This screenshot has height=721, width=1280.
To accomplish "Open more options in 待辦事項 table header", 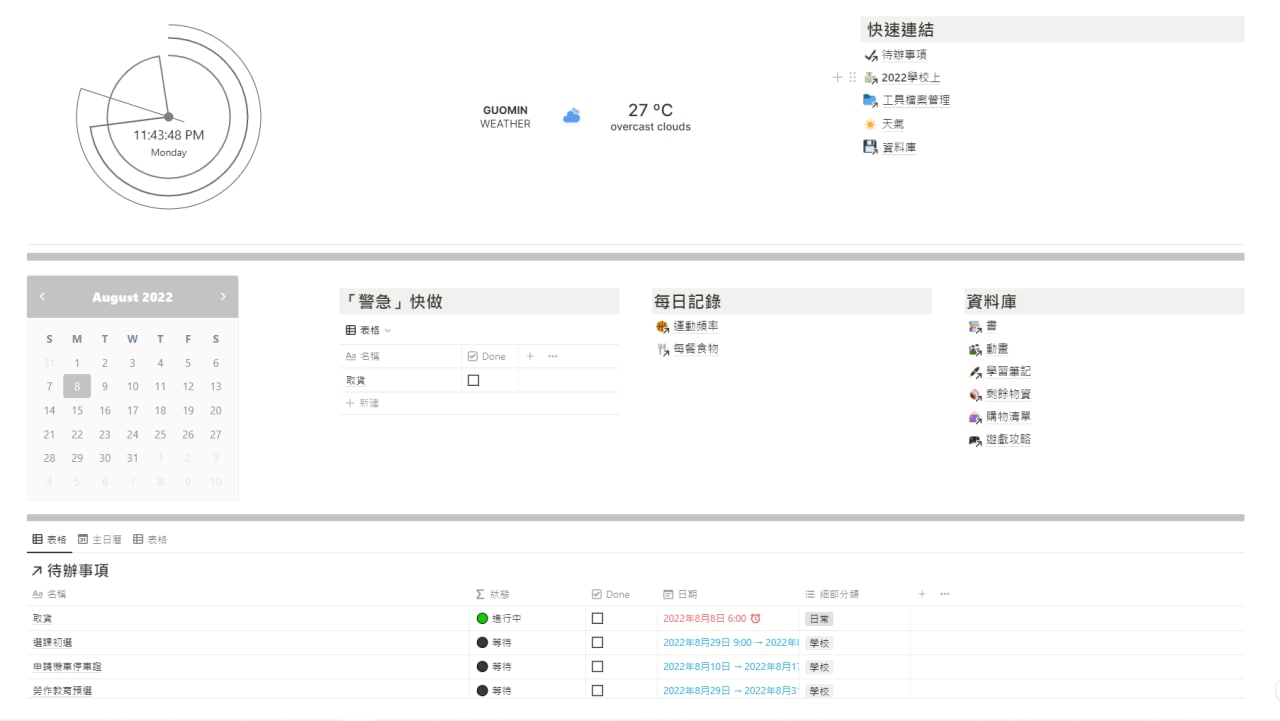I will pos(944,594).
